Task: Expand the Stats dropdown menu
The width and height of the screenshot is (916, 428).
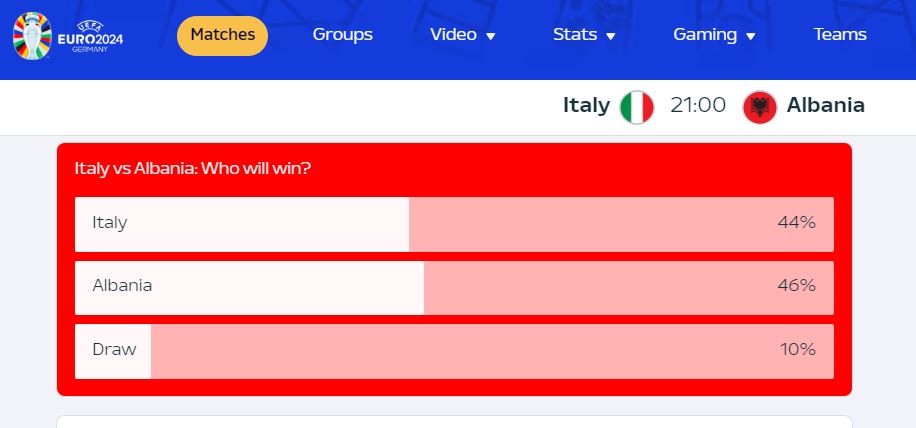Action: pos(584,35)
